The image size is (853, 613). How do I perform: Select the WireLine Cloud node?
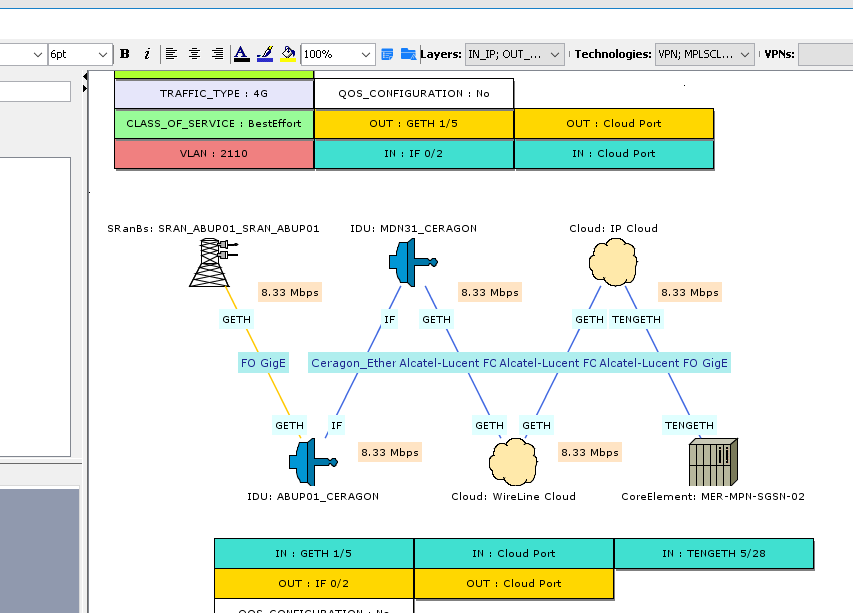point(512,463)
